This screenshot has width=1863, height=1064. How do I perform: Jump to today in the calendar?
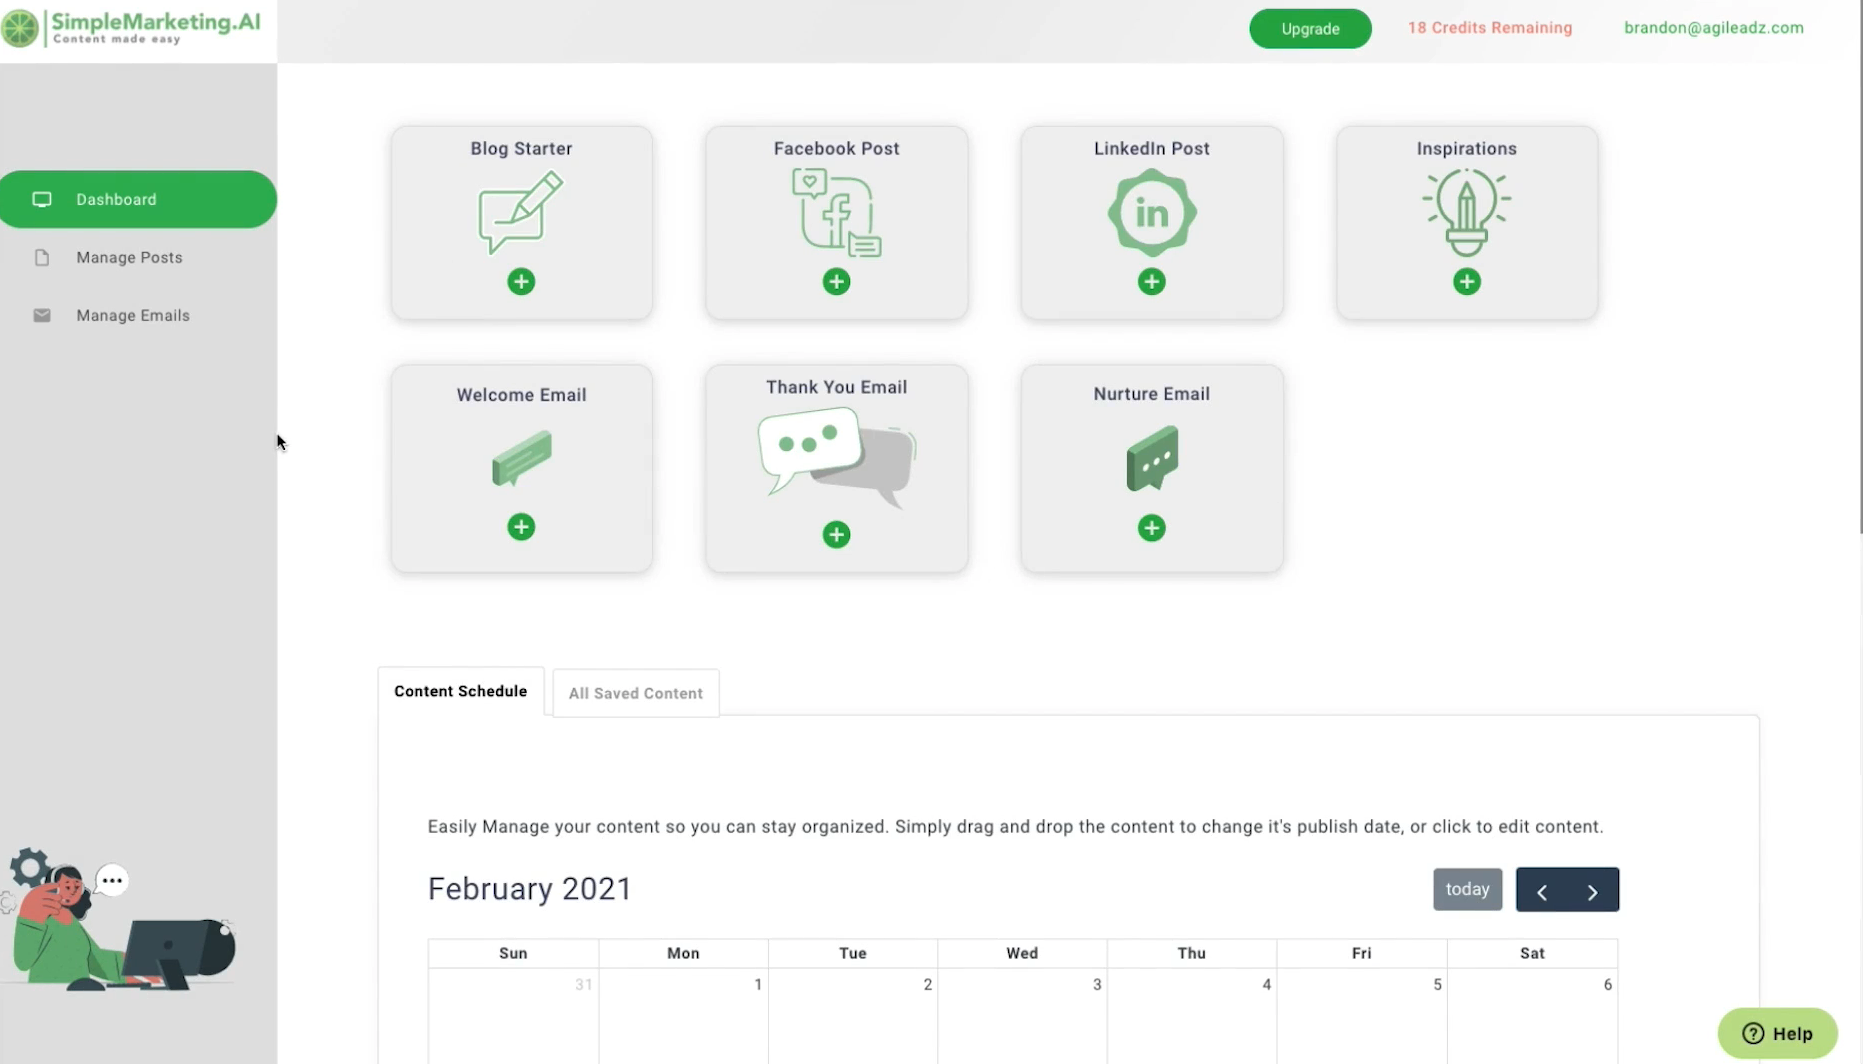click(1466, 888)
